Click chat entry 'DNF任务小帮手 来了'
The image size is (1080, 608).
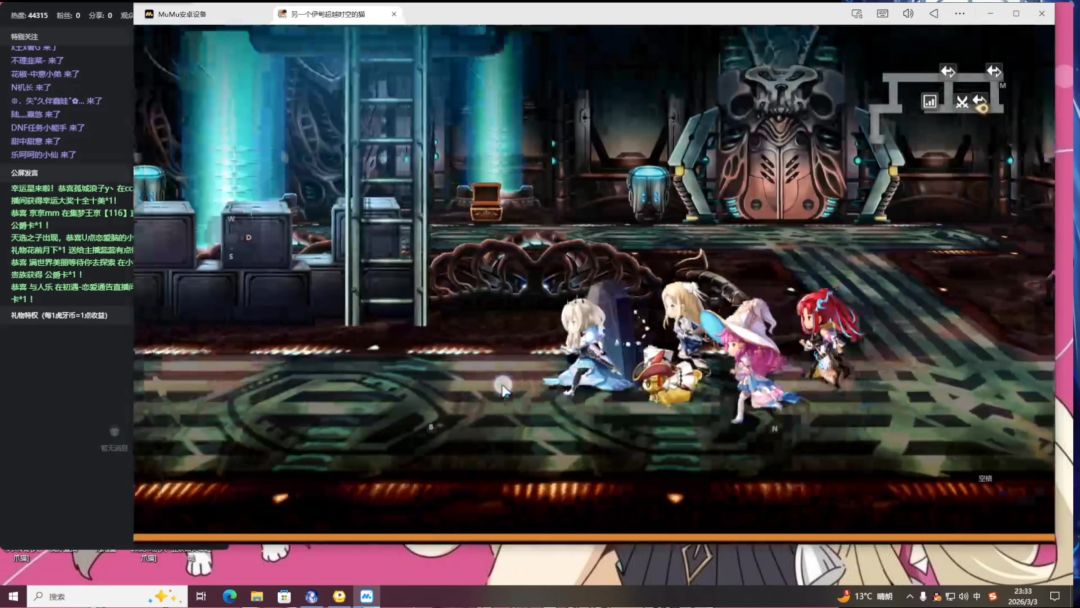click(48, 128)
